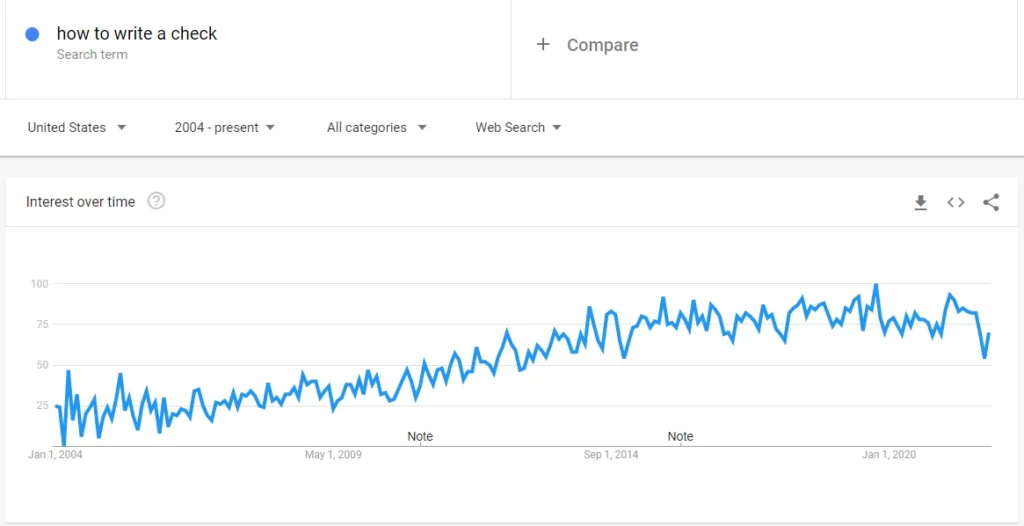
Task: Click the 'Search term' label
Action: (92, 55)
